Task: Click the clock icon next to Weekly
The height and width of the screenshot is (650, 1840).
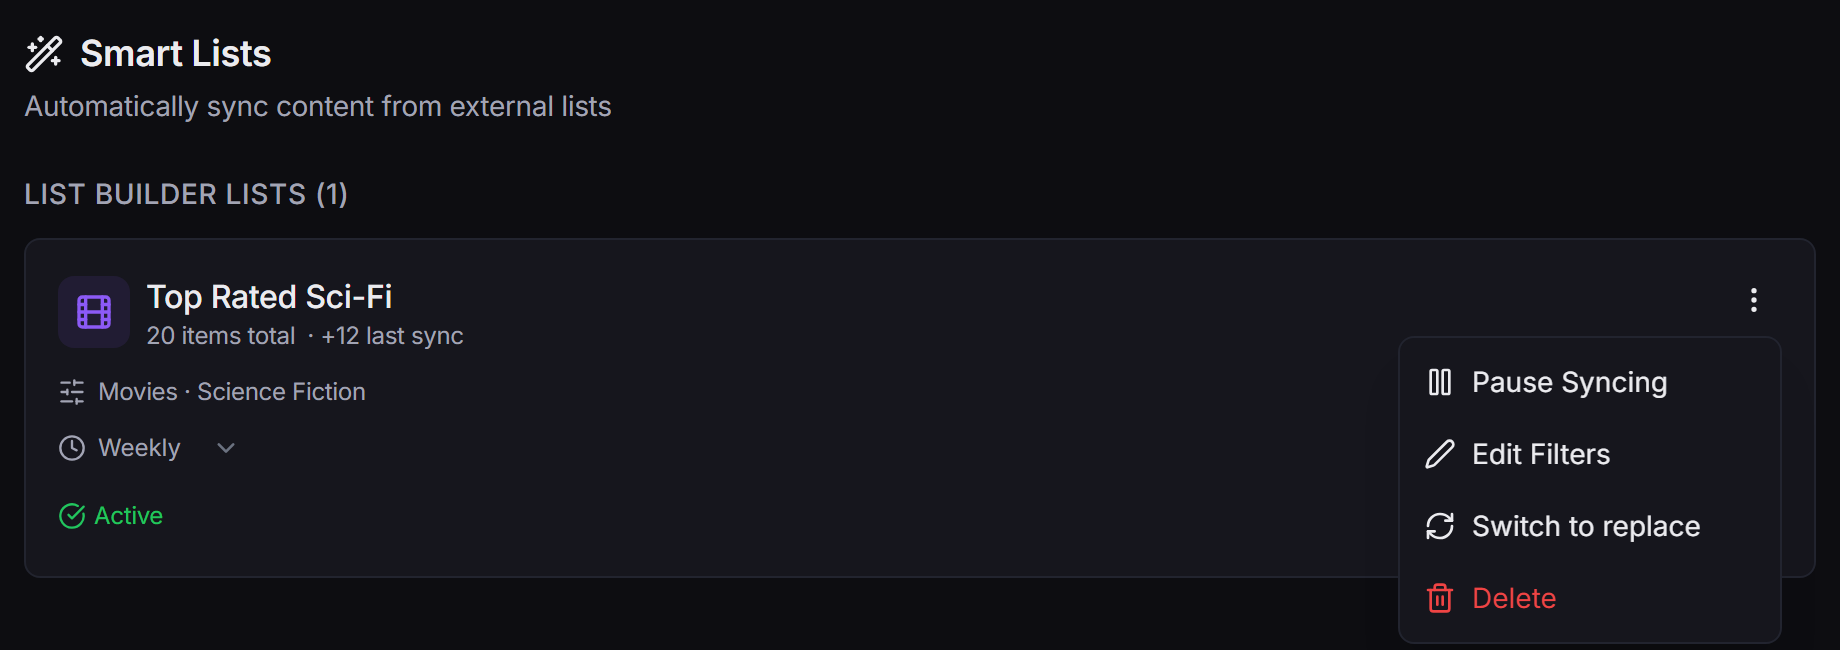Action: [72, 448]
